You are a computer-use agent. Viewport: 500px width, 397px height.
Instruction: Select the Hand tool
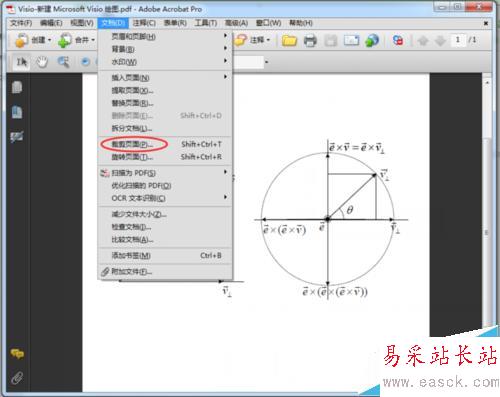click(x=42, y=62)
